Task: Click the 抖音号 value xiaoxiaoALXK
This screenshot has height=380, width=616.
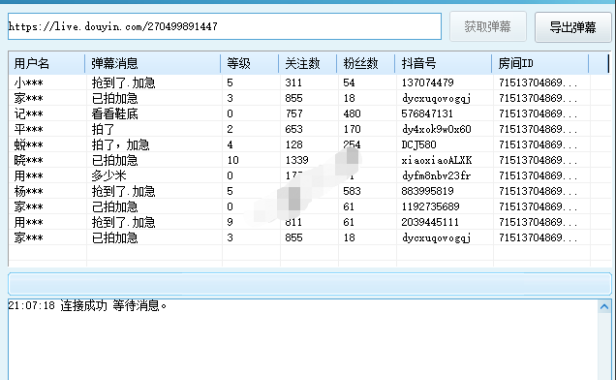Action: pos(436,160)
